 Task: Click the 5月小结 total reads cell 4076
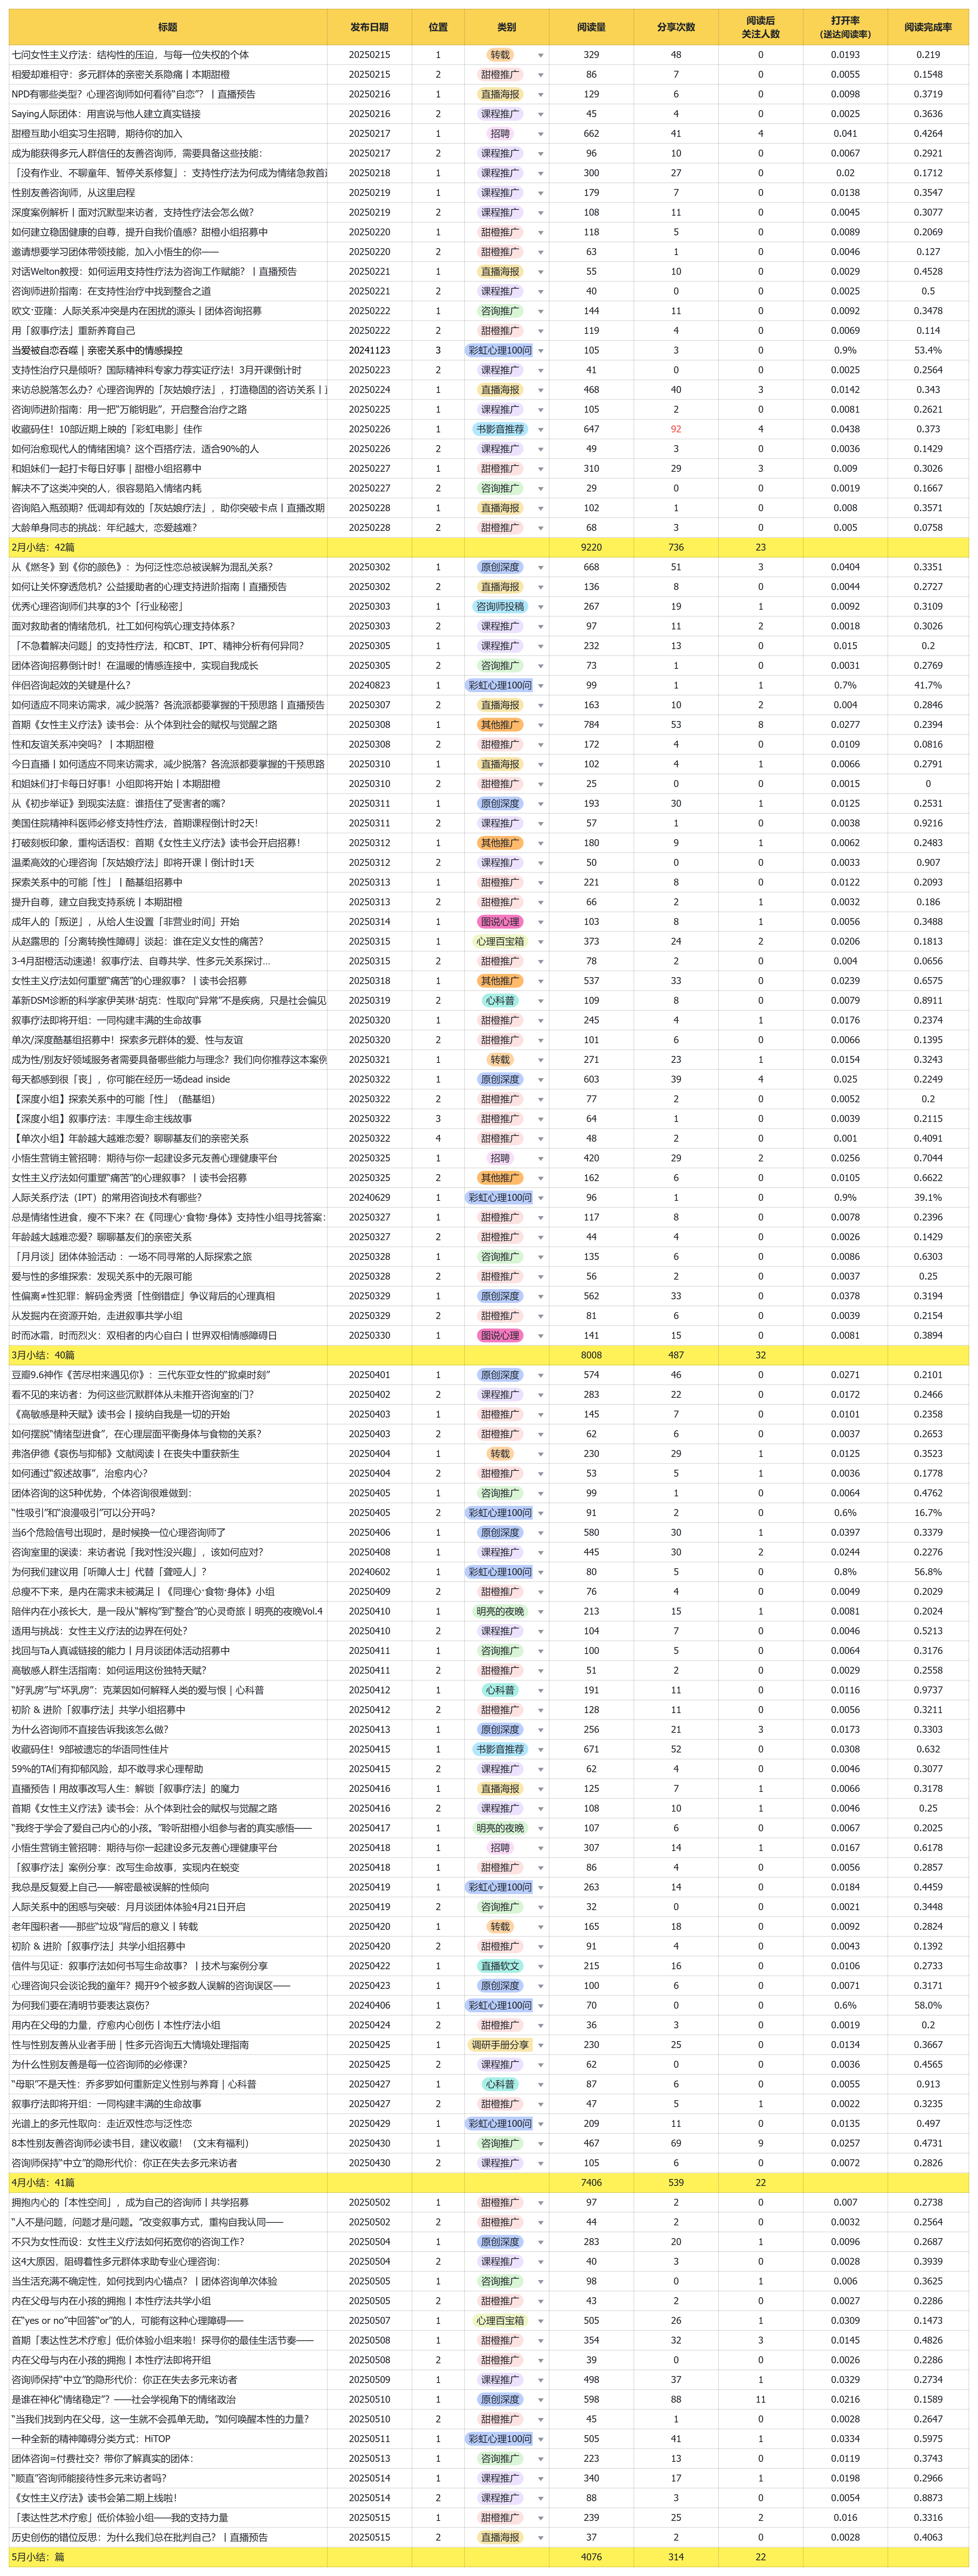click(x=591, y=2557)
